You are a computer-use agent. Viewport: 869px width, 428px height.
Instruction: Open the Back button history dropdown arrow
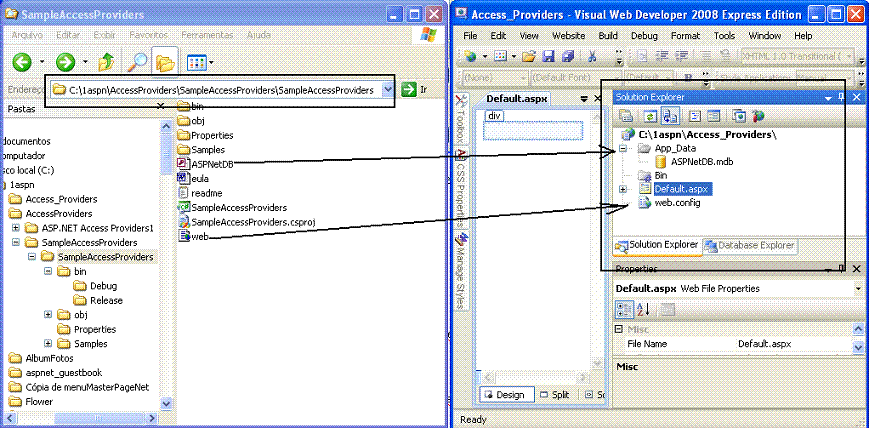42,62
